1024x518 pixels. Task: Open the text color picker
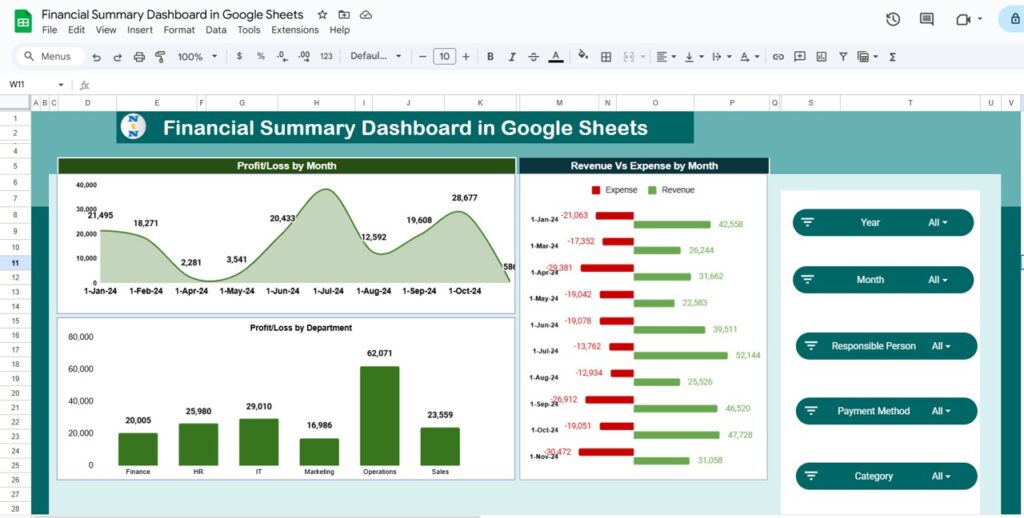click(556, 57)
